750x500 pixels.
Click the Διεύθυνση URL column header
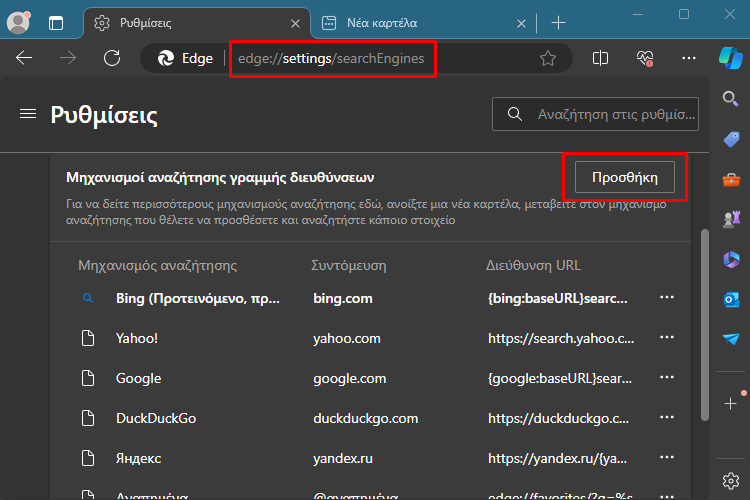(x=533, y=266)
